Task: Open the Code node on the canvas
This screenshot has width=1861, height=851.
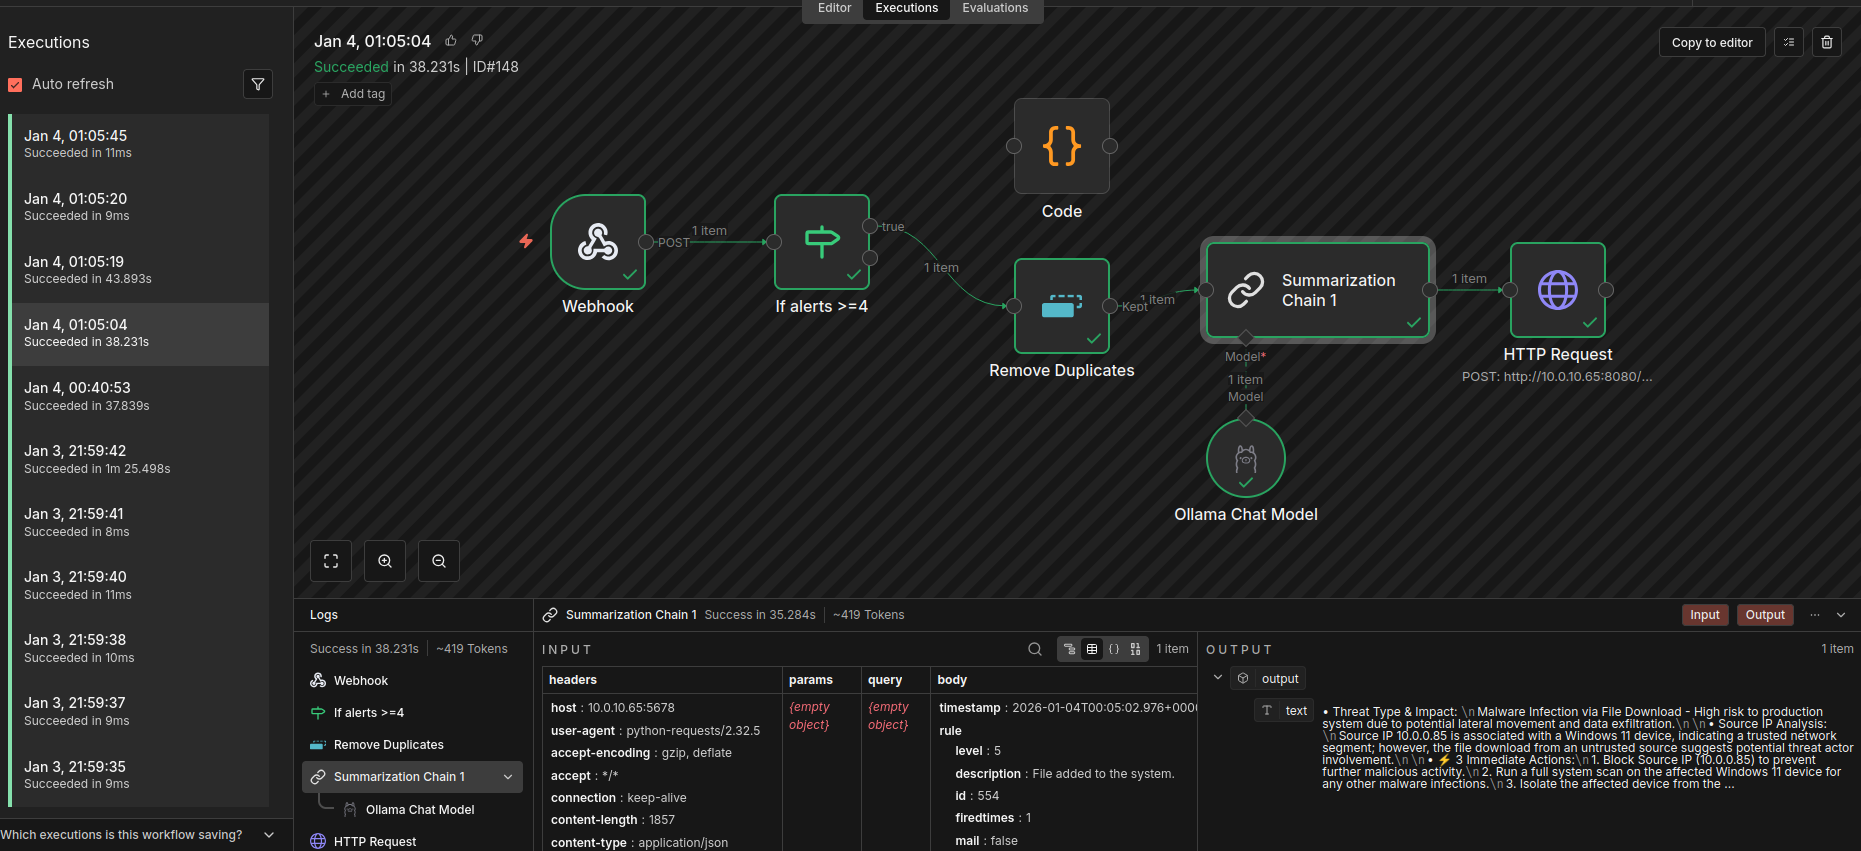Action: (1062, 146)
